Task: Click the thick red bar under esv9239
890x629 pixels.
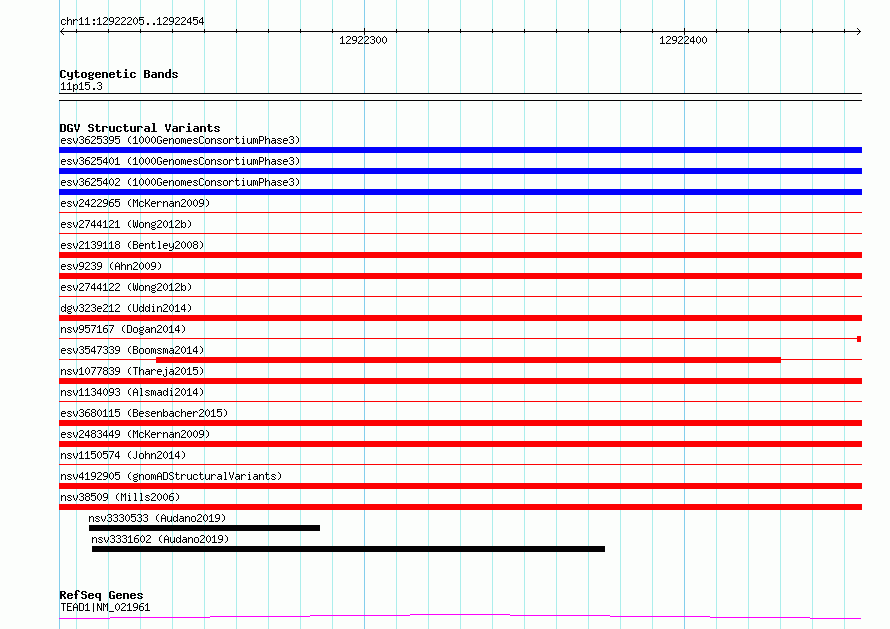Action: (x=460, y=276)
